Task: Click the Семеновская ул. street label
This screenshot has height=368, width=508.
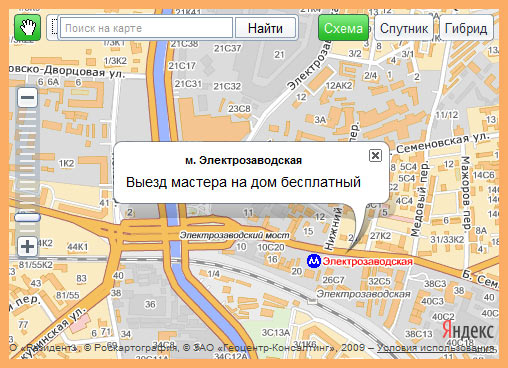Action: (443, 143)
